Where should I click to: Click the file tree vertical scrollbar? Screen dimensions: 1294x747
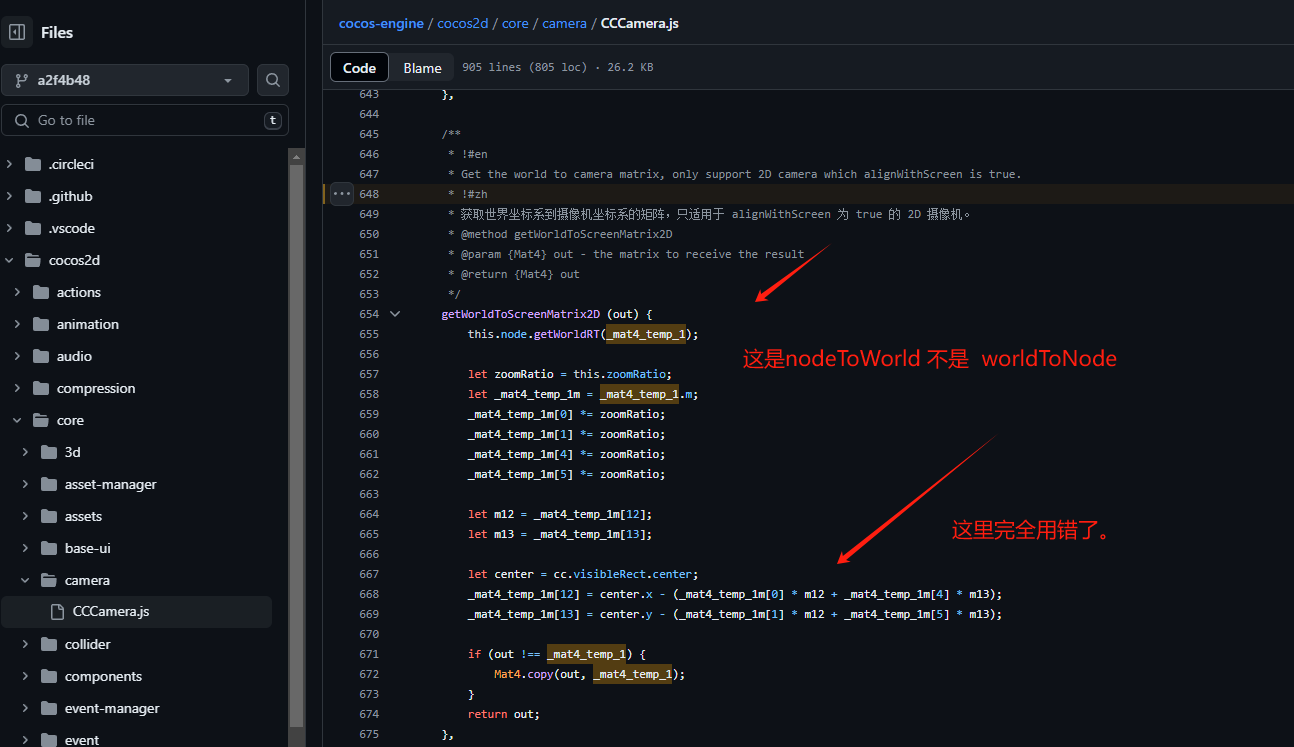click(x=296, y=447)
